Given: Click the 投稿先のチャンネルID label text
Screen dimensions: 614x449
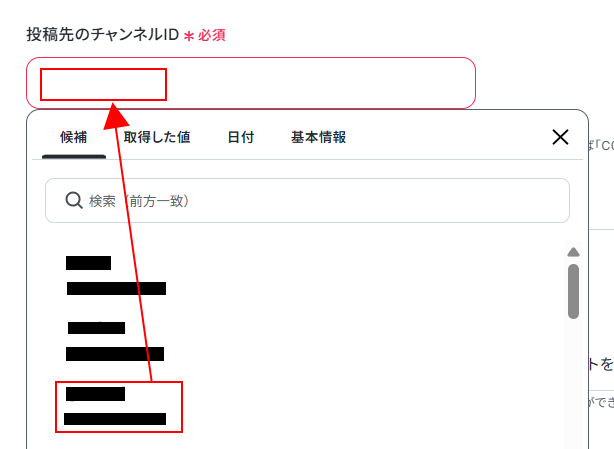Looking at the screenshot, I should 103,34.
